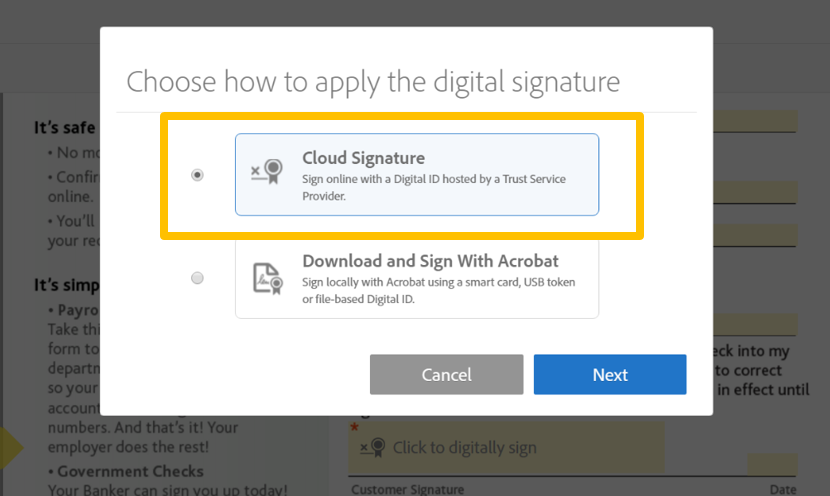
Task: Click the 'It's safe' heading on the form
Action: coord(65,128)
